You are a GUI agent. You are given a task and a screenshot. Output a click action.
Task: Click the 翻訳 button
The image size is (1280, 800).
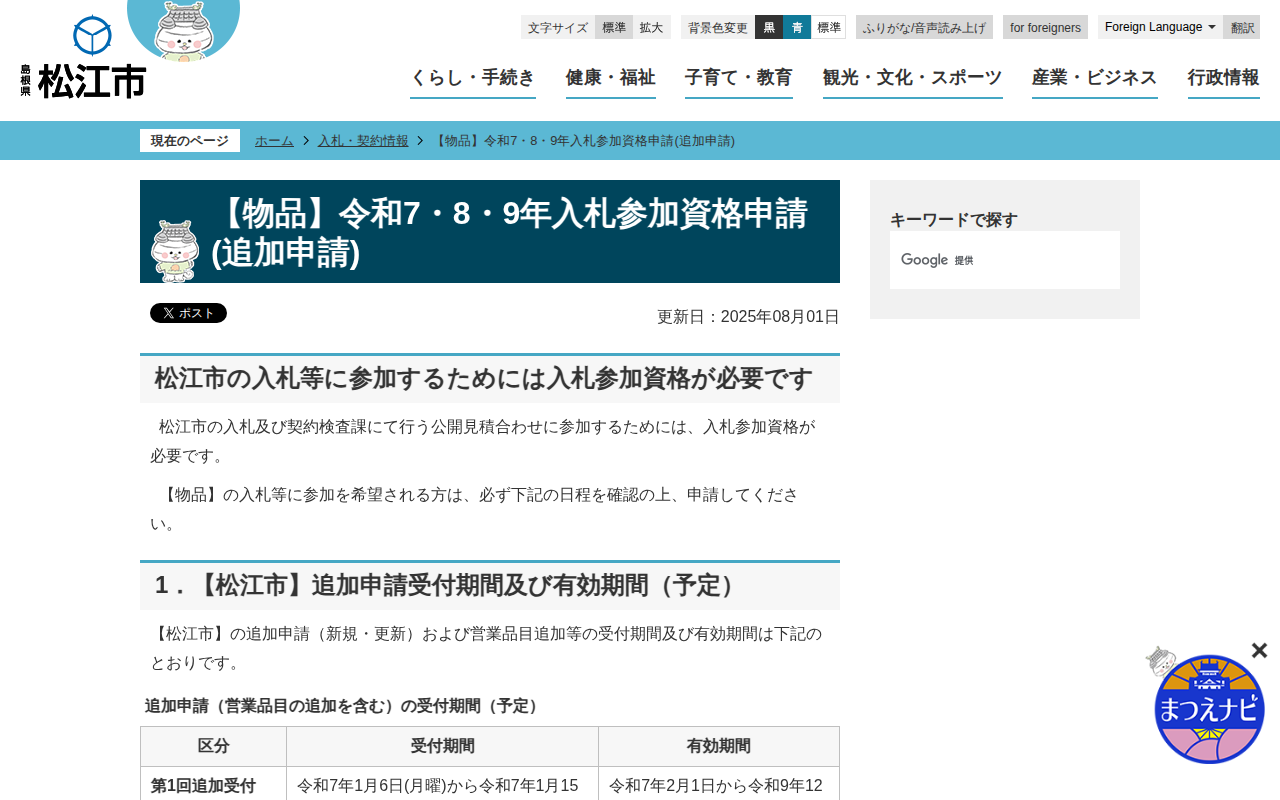point(1242,27)
